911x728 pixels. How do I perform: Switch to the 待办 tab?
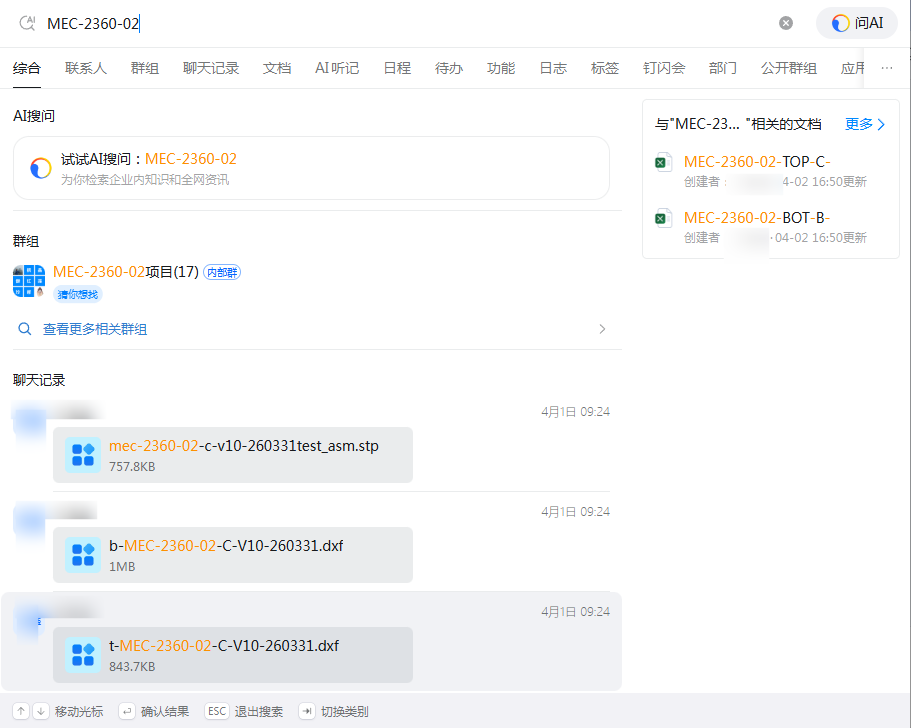449,68
